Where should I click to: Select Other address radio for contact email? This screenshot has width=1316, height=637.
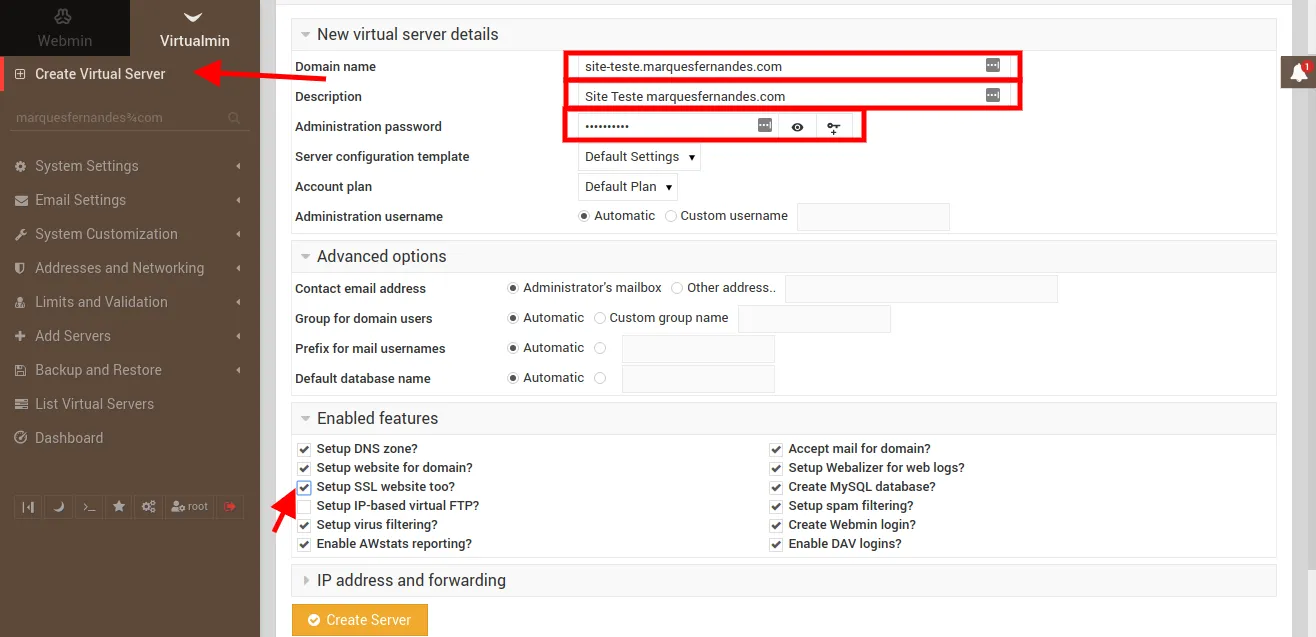click(x=678, y=288)
